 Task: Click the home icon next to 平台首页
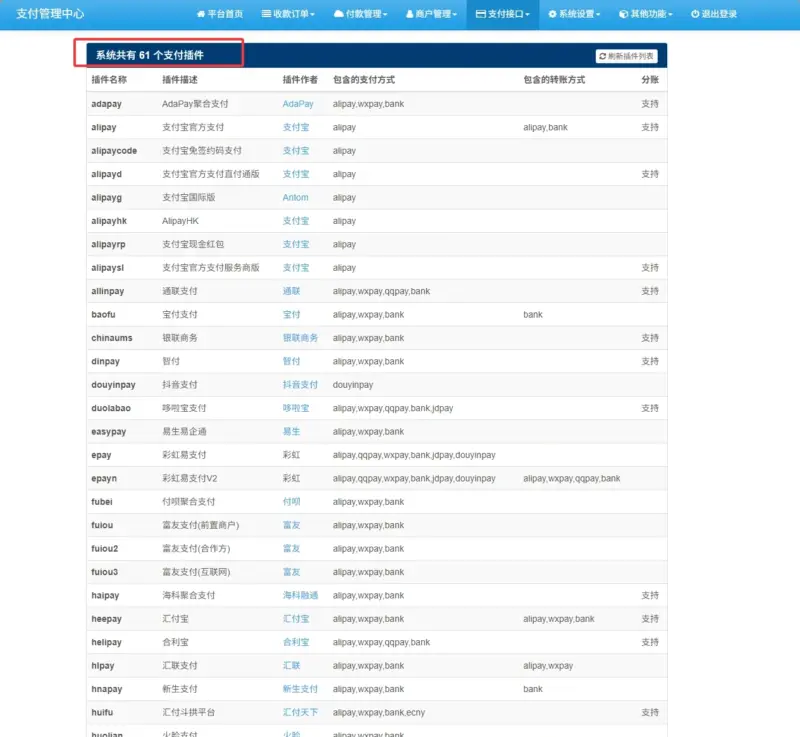click(x=200, y=15)
